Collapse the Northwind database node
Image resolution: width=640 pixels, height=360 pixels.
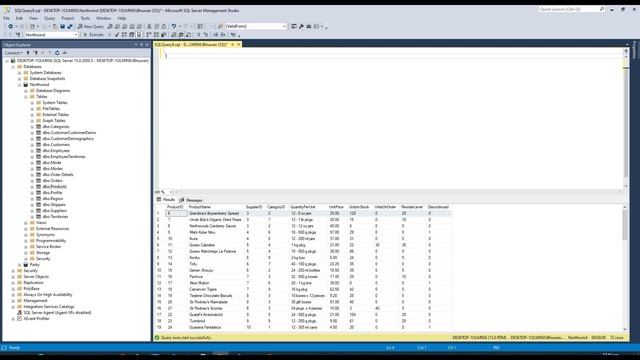(x=19, y=84)
